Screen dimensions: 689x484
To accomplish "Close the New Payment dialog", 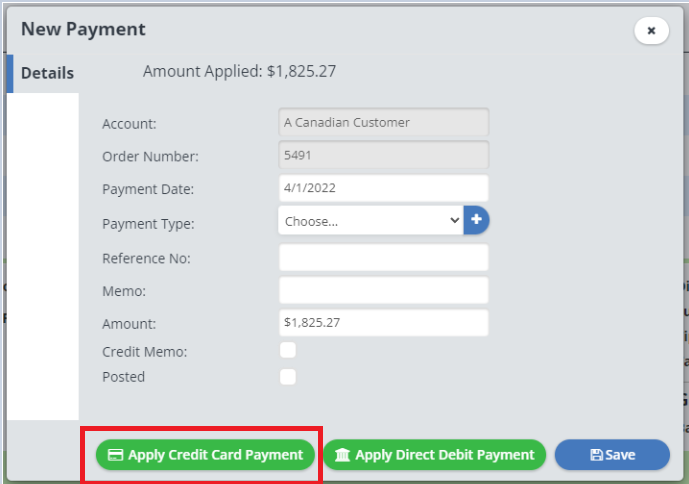I will point(651,30).
